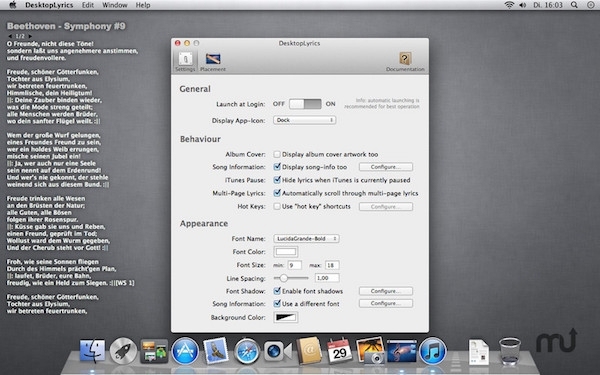Viewport: 600px width, 375px height.
Task: Open the Edit menu
Action: point(88,5)
